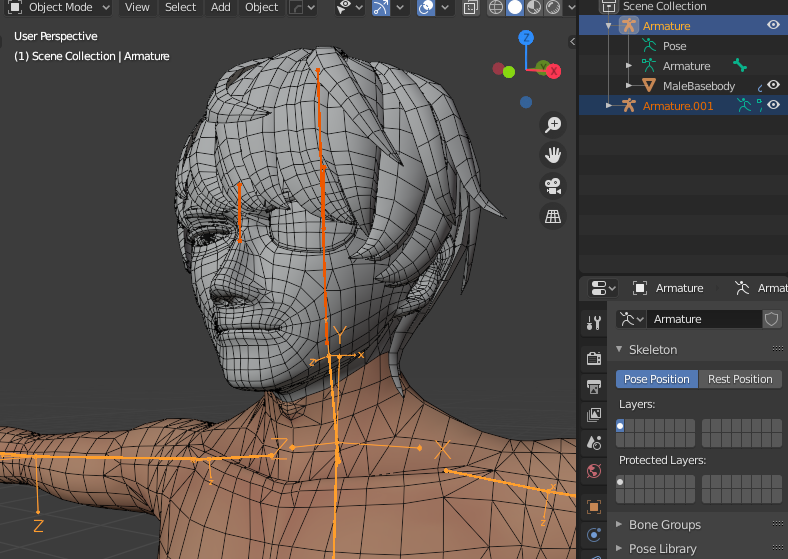Open the Output properties printer icon
Screen dimensions: 788x559
594,386
